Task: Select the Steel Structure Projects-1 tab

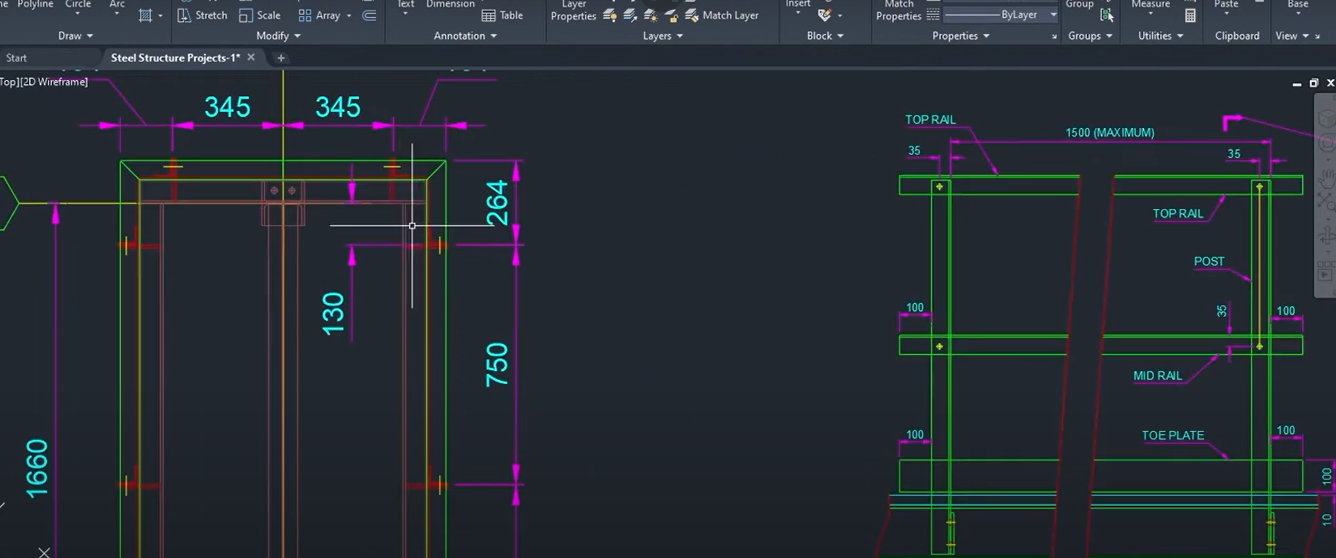Action: (x=175, y=58)
